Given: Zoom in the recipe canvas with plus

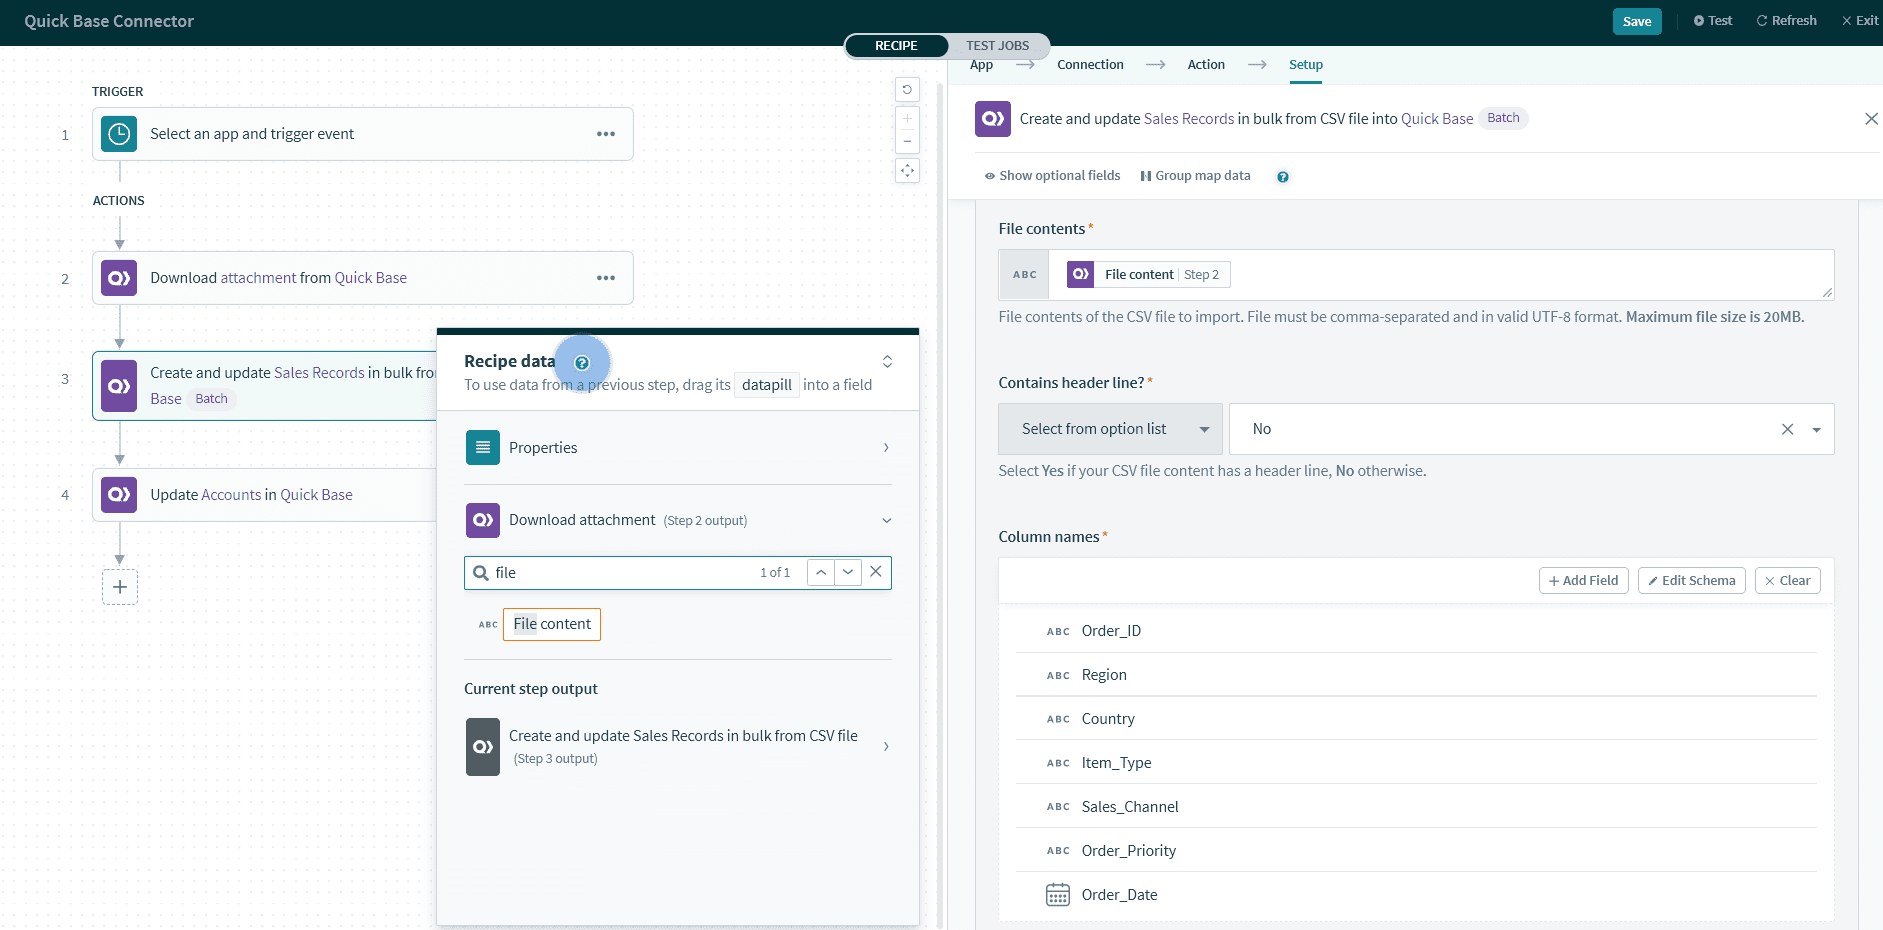Looking at the screenshot, I should point(907,119).
